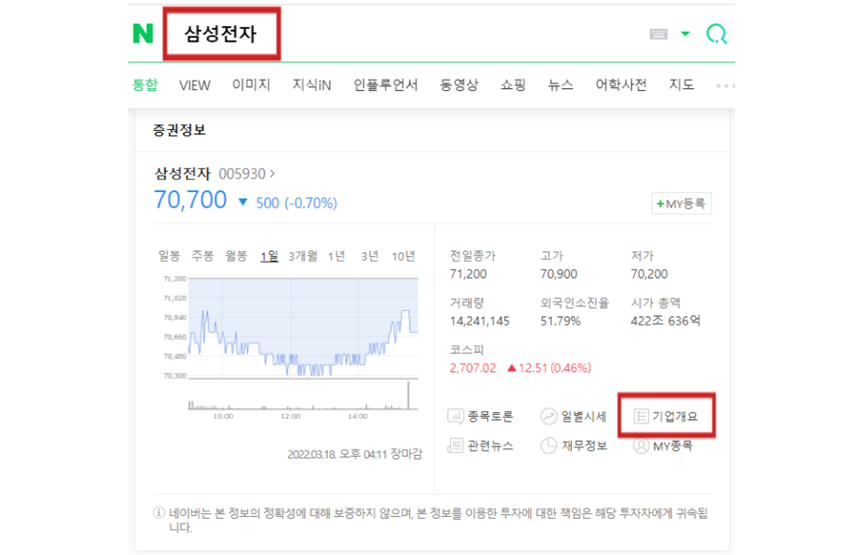Click the search field containing 삼성전자
This screenshot has height=555, width=867.
(221, 34)
